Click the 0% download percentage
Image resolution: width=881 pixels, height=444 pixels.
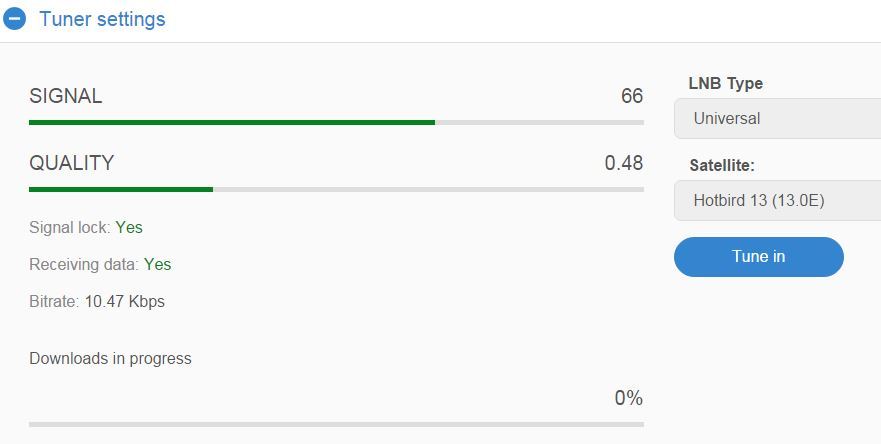629,398
